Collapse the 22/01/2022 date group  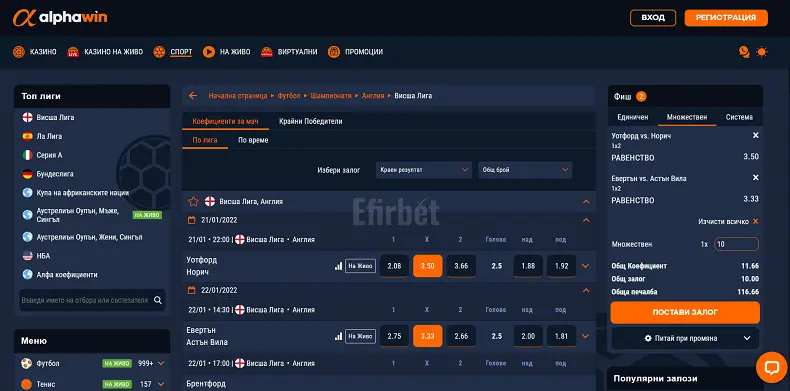pos(585,290)
